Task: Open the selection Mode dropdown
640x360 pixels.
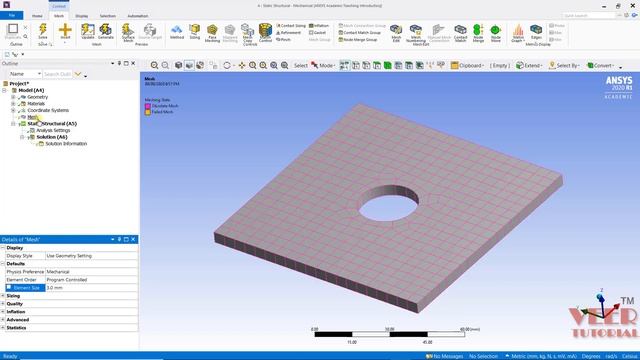Action: coord(323,65)
